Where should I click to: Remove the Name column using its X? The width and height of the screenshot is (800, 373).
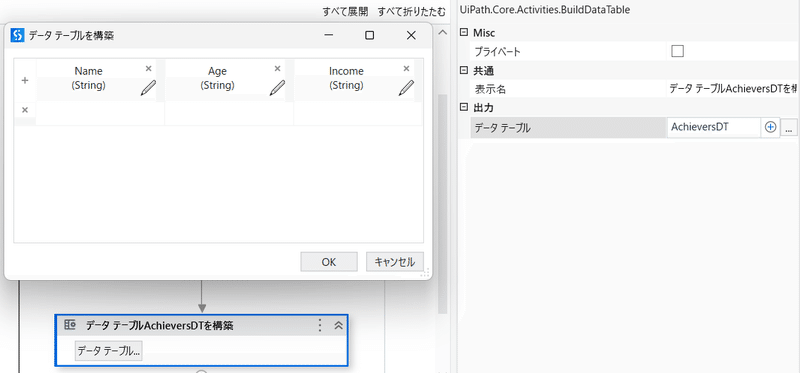[x=148, y=68]
